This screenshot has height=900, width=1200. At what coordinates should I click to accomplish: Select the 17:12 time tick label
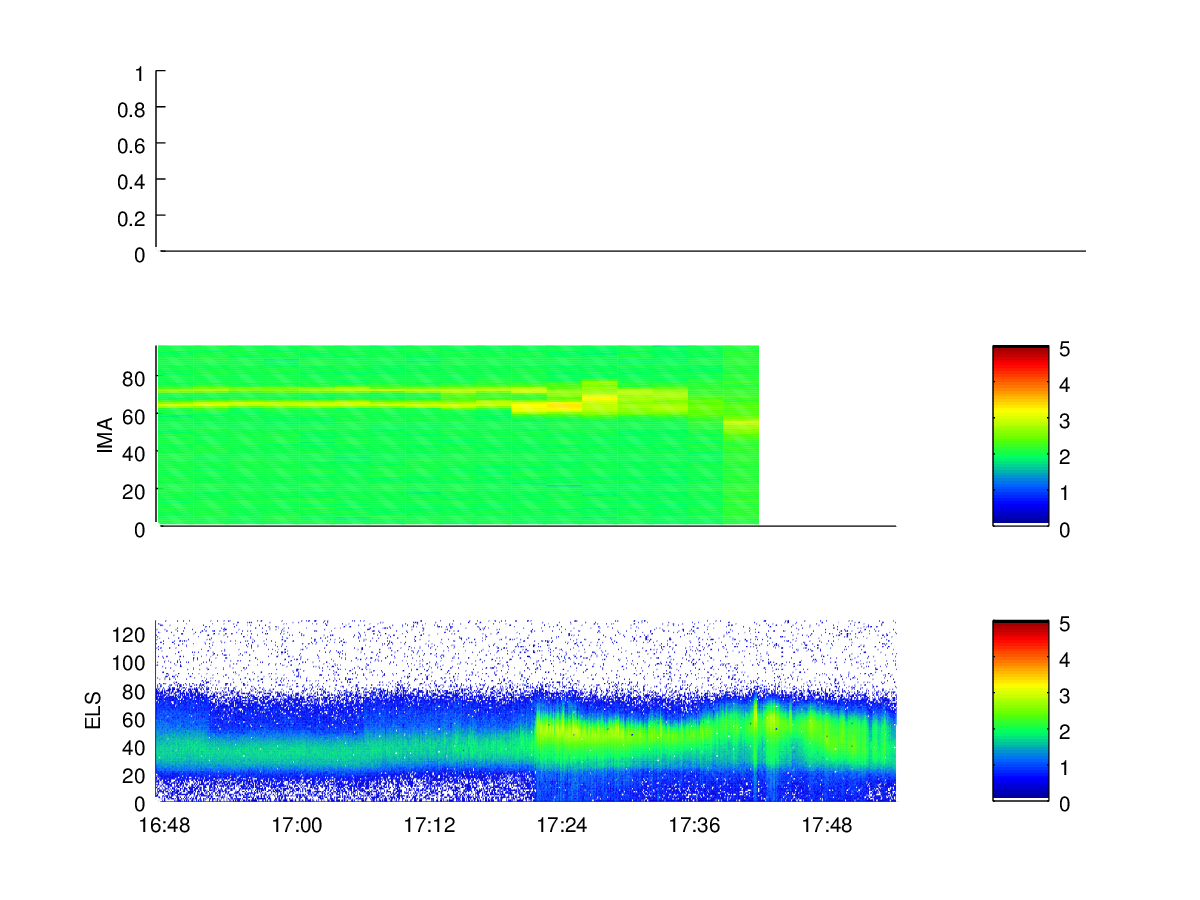pyautogui.click(x=430, y=826)
